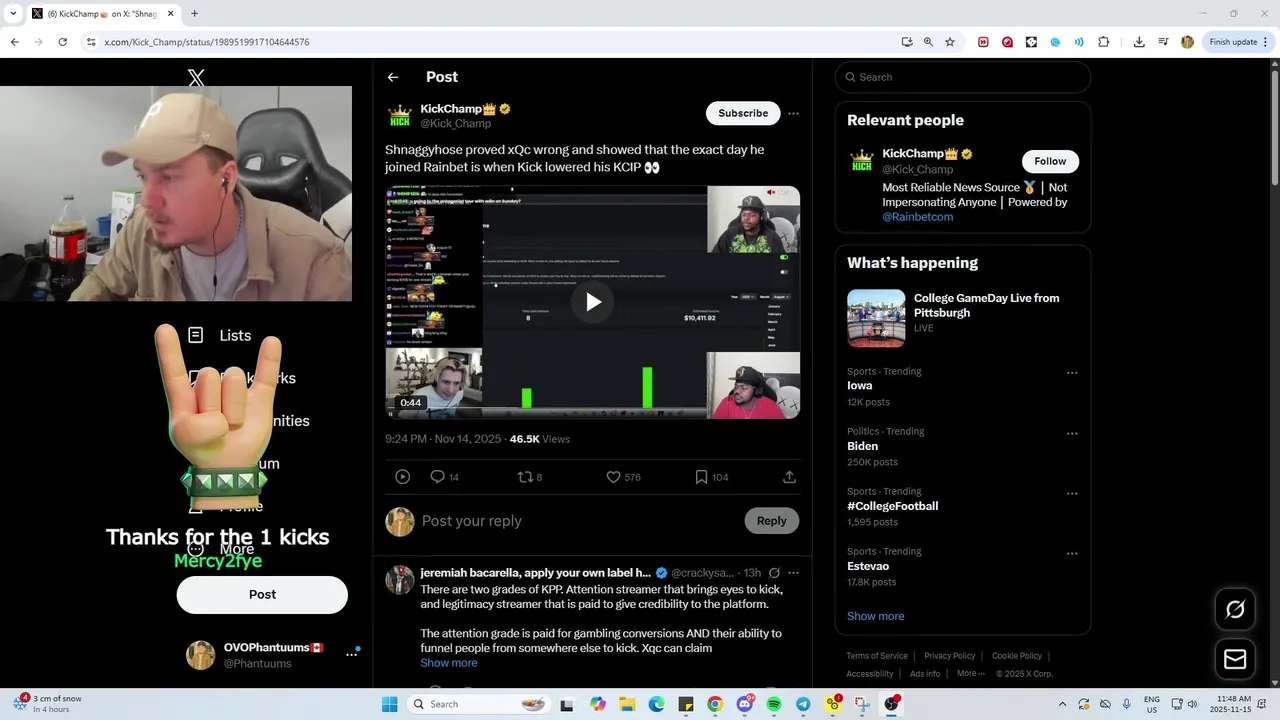1280x720 pixels.
Task: Open Chrome downloads
Action: 1139,42
